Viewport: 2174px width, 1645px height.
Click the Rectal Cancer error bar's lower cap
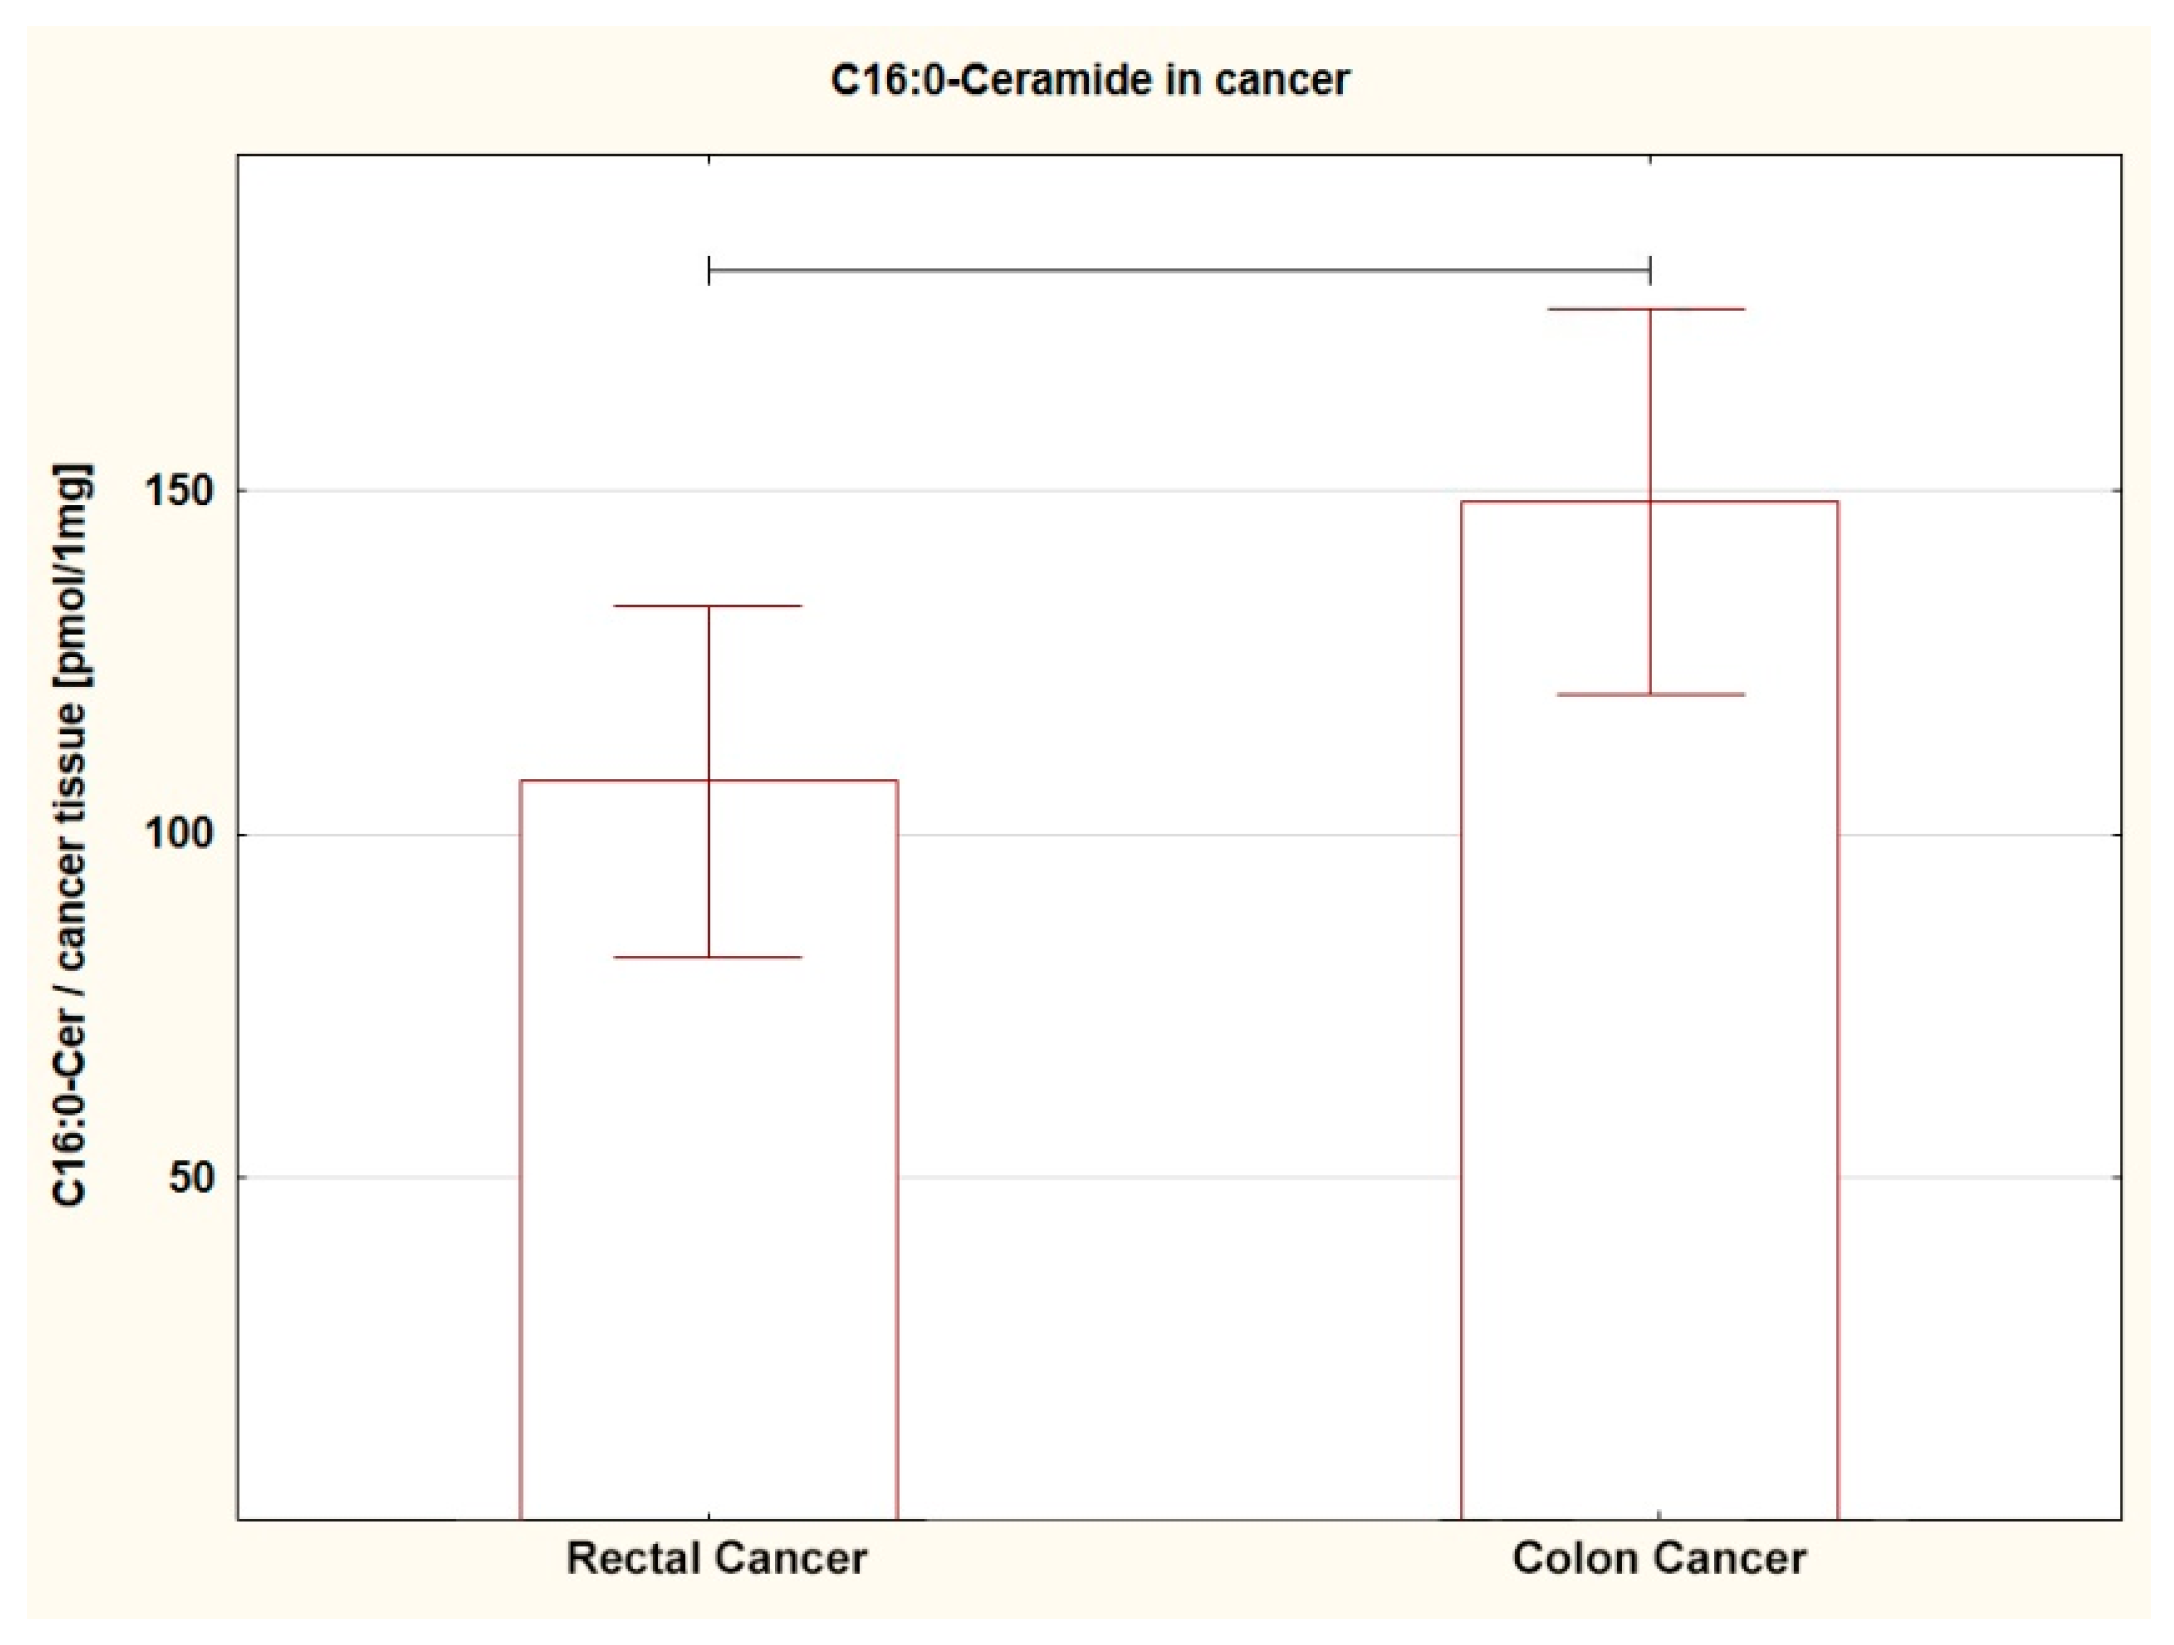708,957
